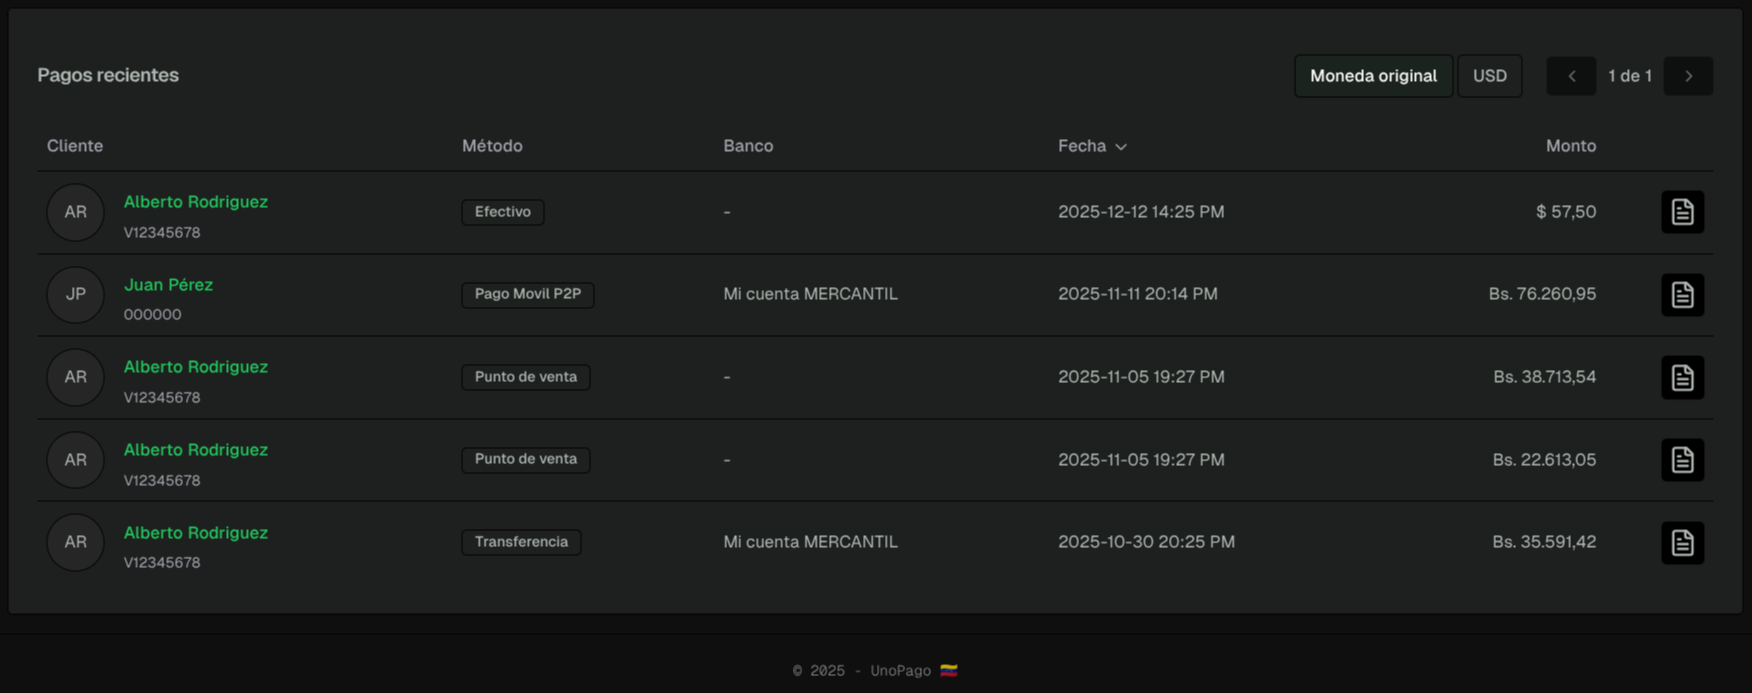Go to the next page of payments
The image size is (1752, 693).
(x=1688, y=76)
